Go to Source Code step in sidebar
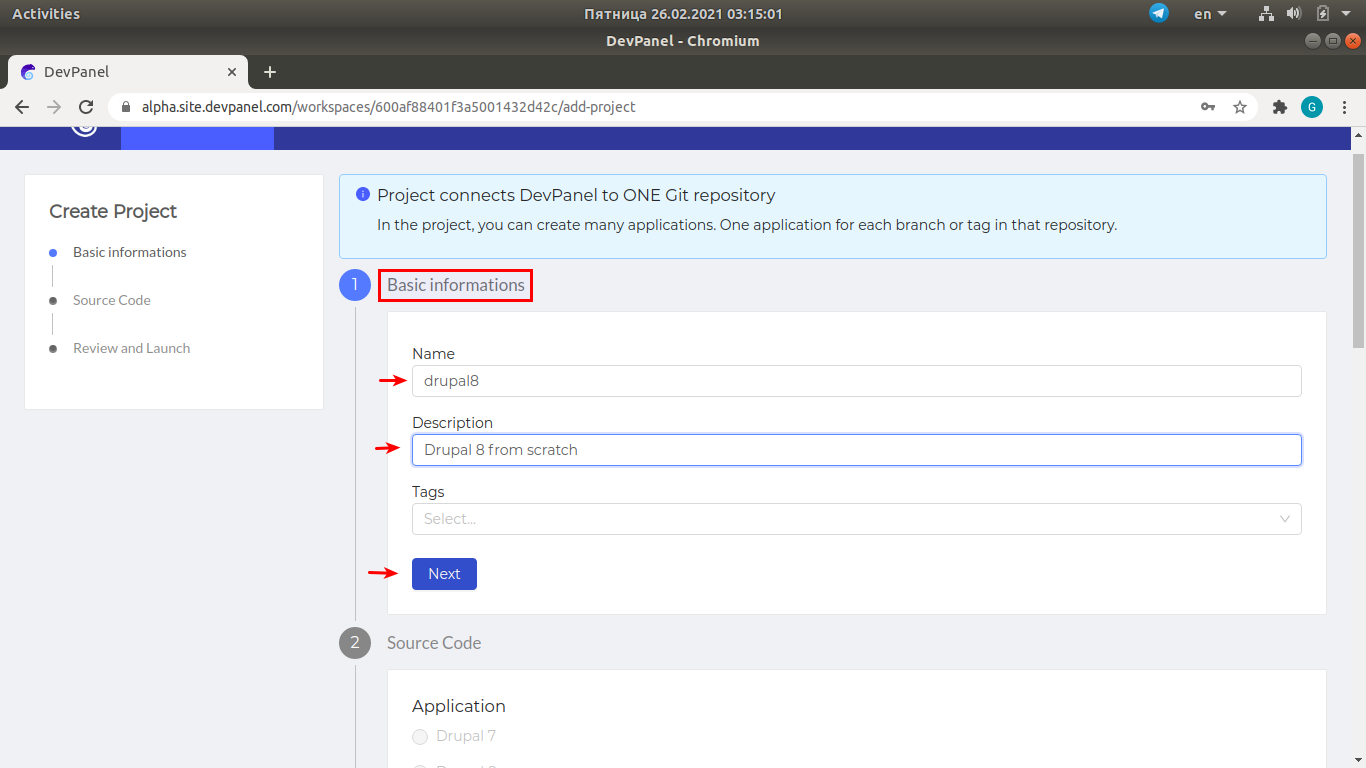 [x=111, y=300]
